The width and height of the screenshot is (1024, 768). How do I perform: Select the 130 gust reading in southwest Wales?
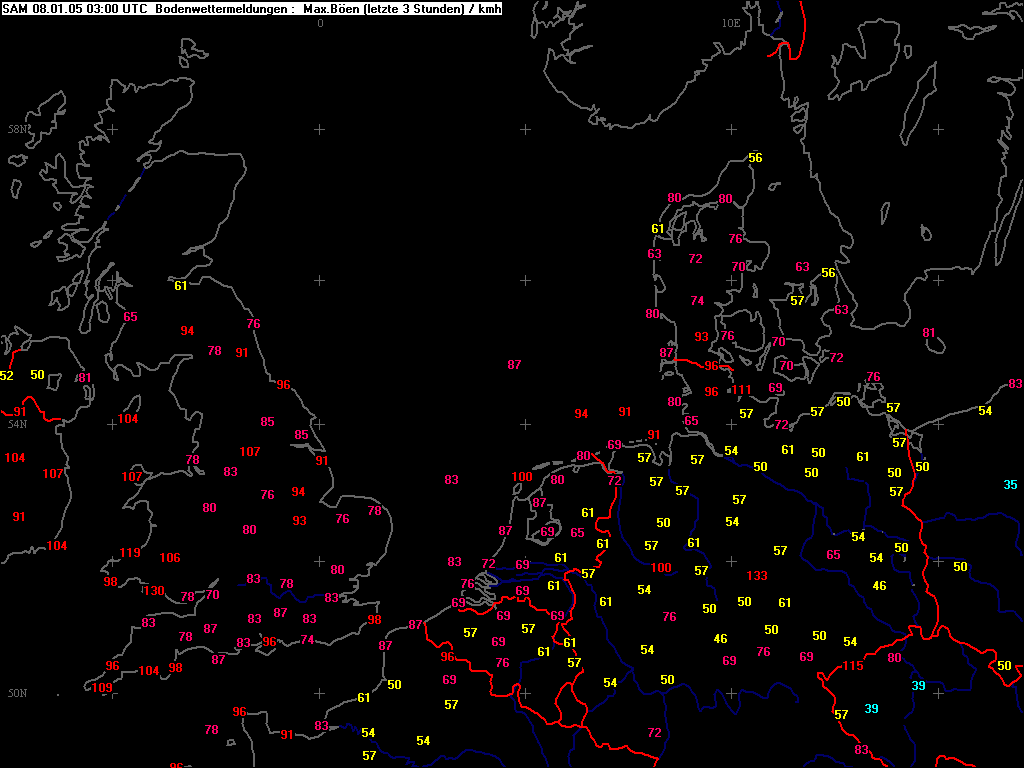click(x=154, y=590)
